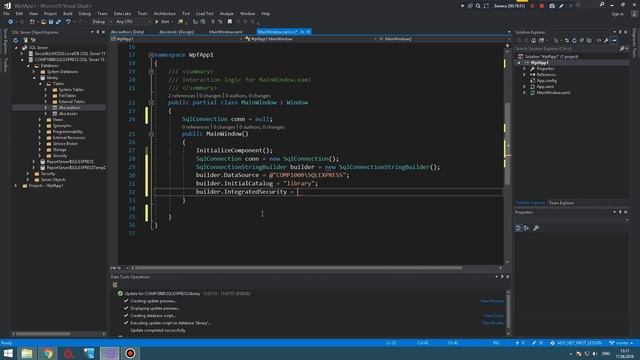The height and width of the screenshot is (360, 640).
Task: Open the Any CPU platform dropdown
Action: (132, 22)
